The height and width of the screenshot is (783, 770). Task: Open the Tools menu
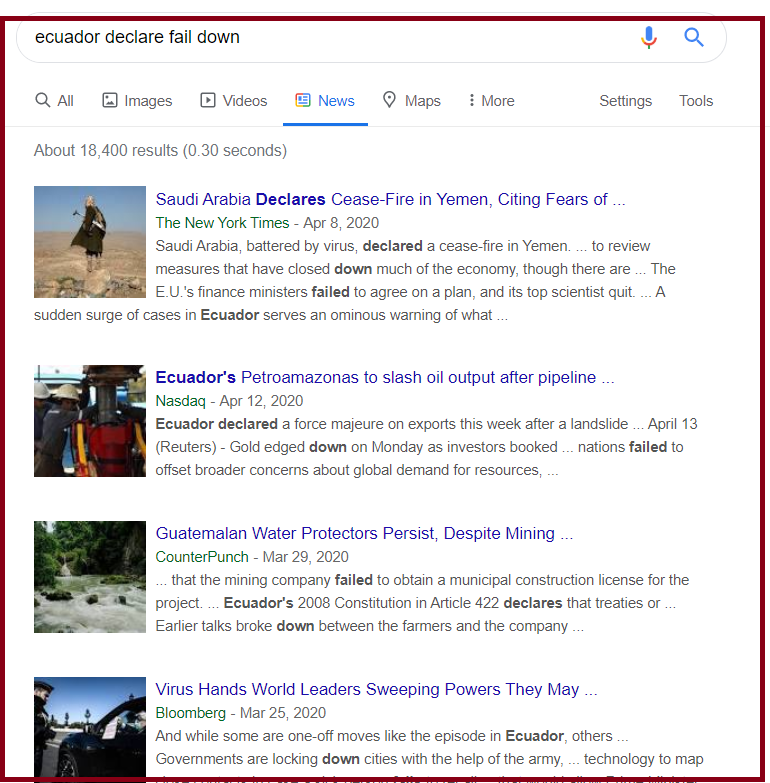click(696, 101)
